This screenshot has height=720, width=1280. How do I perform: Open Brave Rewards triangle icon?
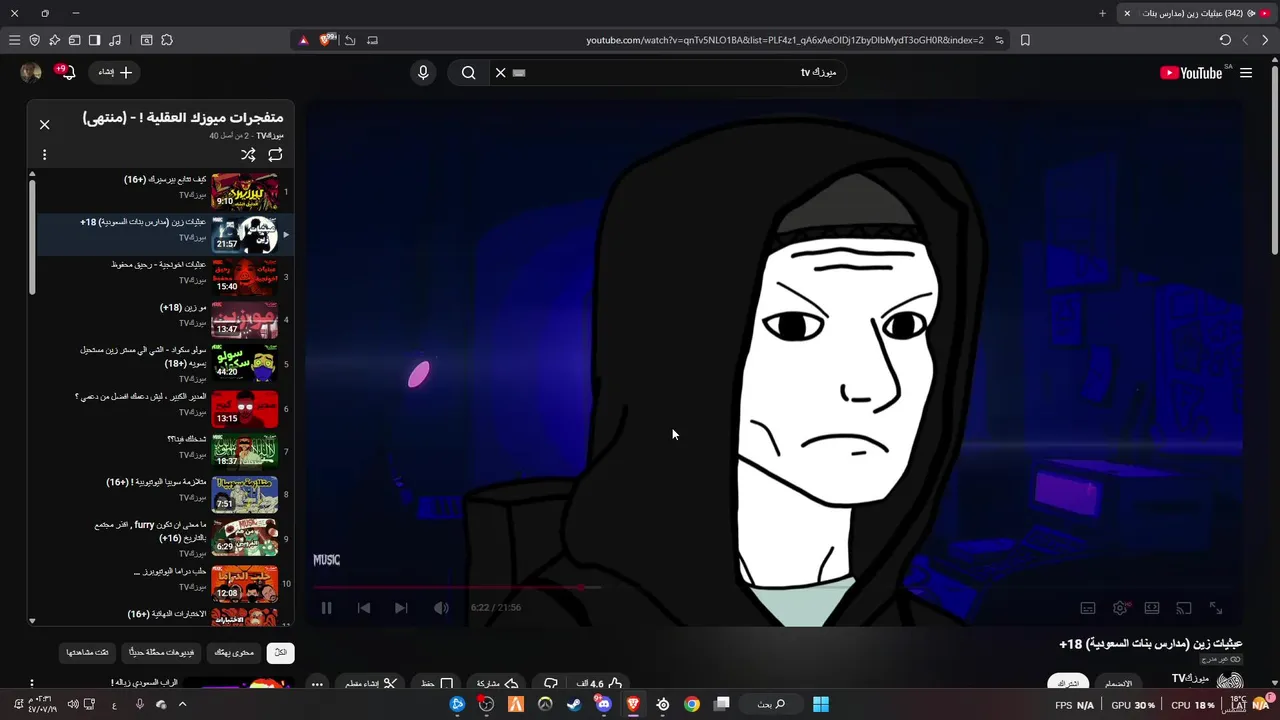pos(304,40)
